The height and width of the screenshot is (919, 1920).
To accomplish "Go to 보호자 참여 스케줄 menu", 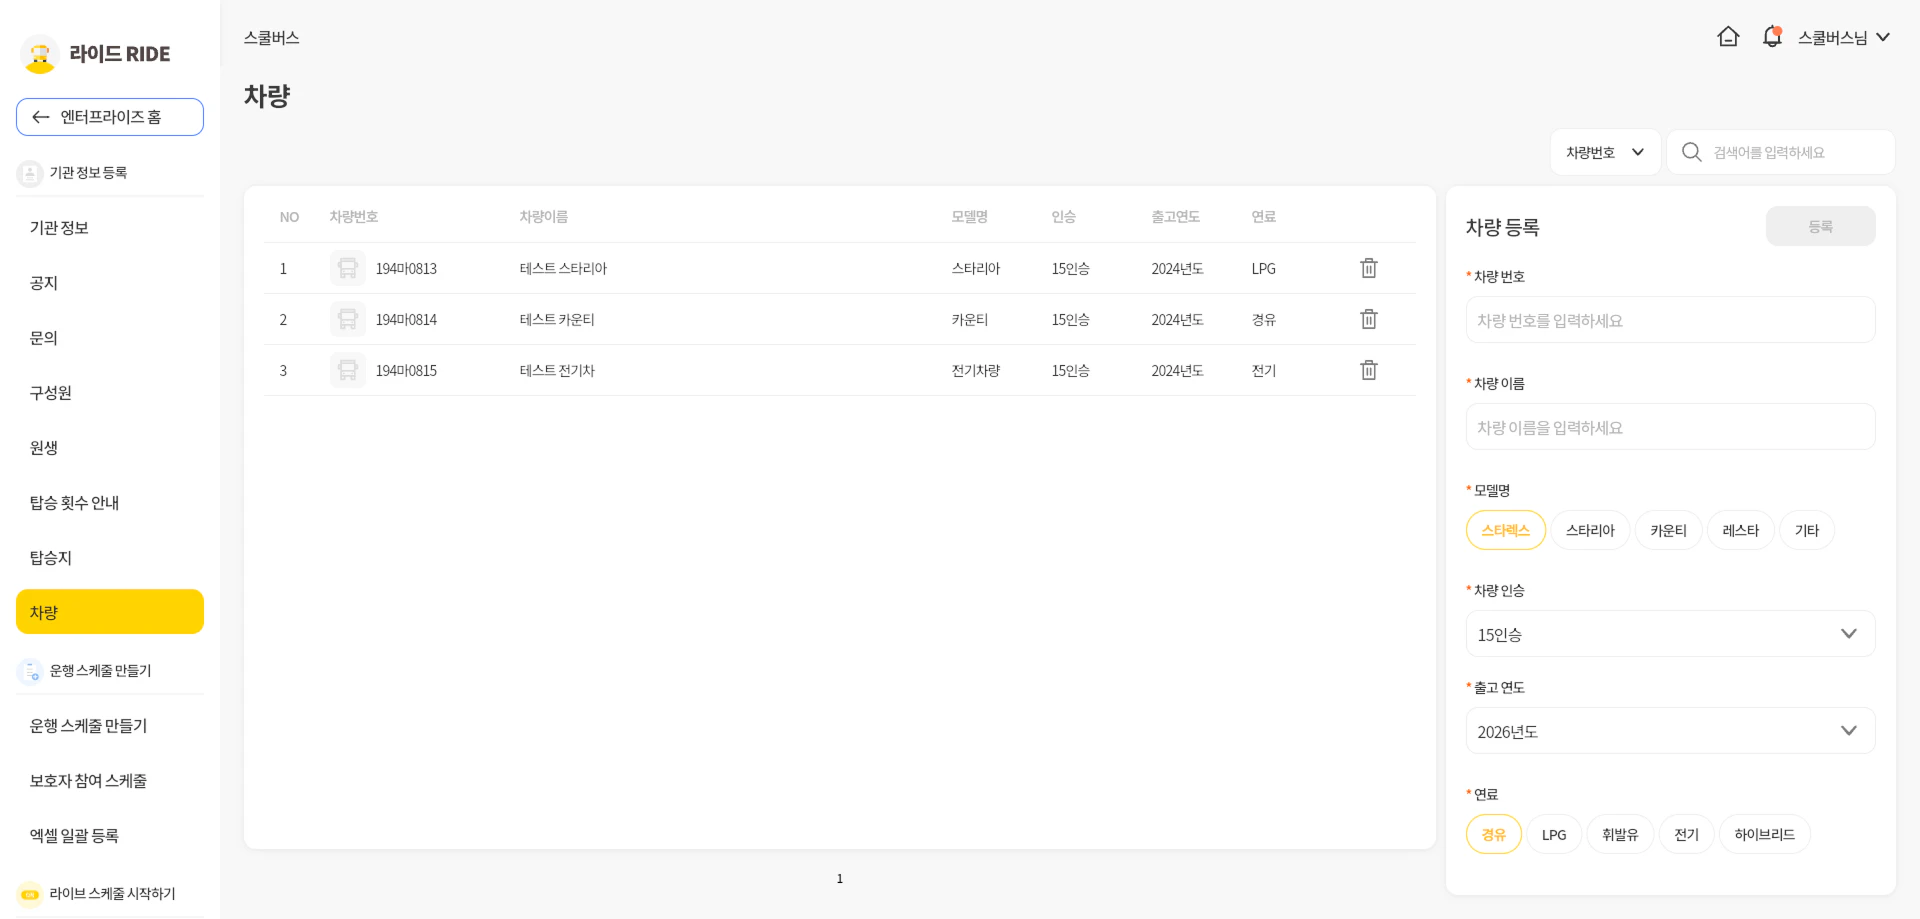I will click(88, 781).
